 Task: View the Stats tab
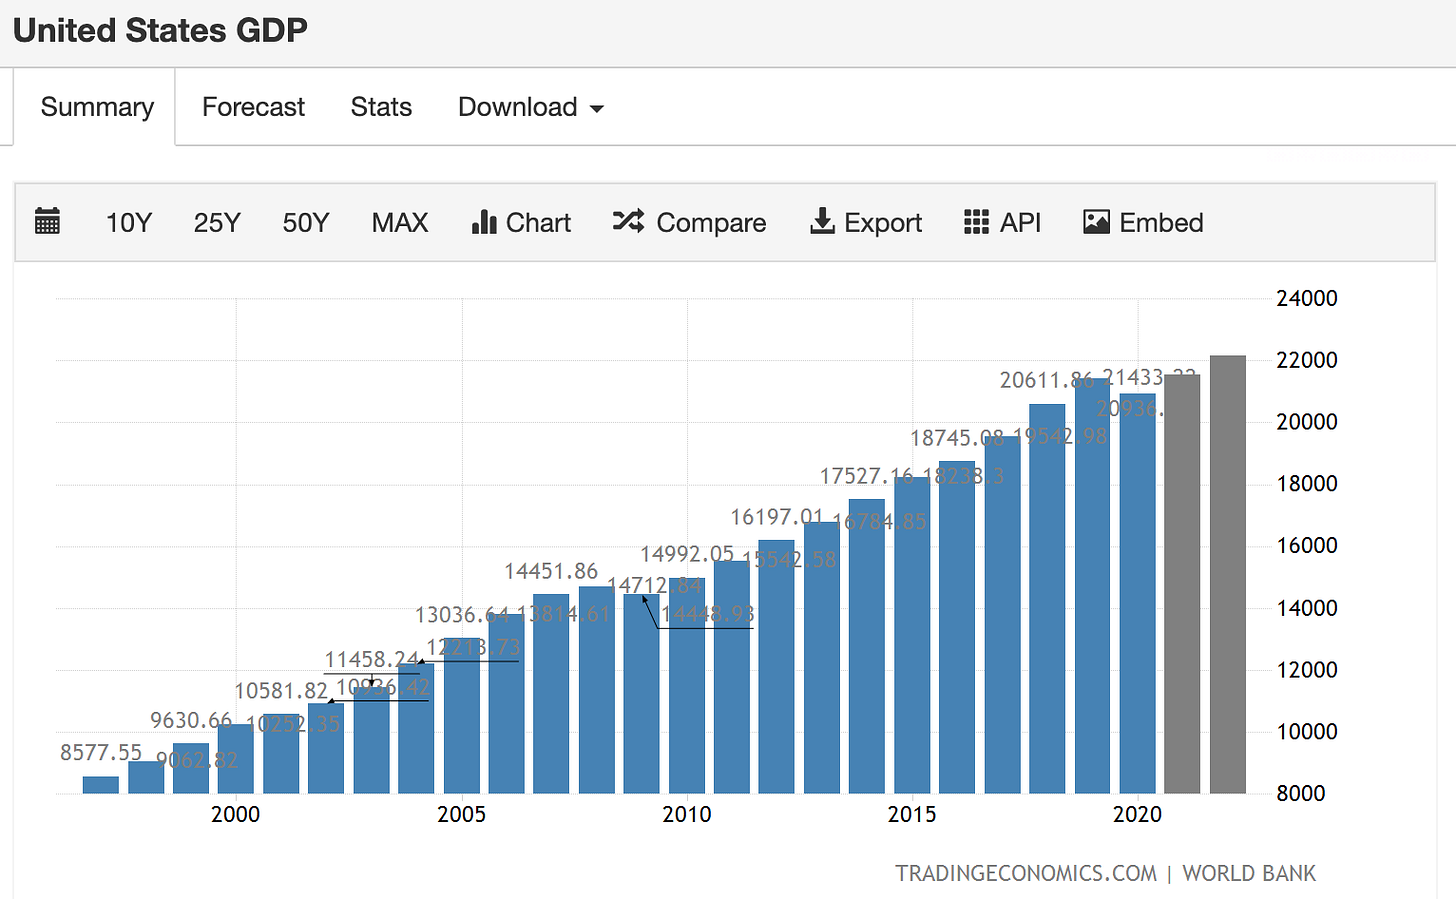coord(381,107)
